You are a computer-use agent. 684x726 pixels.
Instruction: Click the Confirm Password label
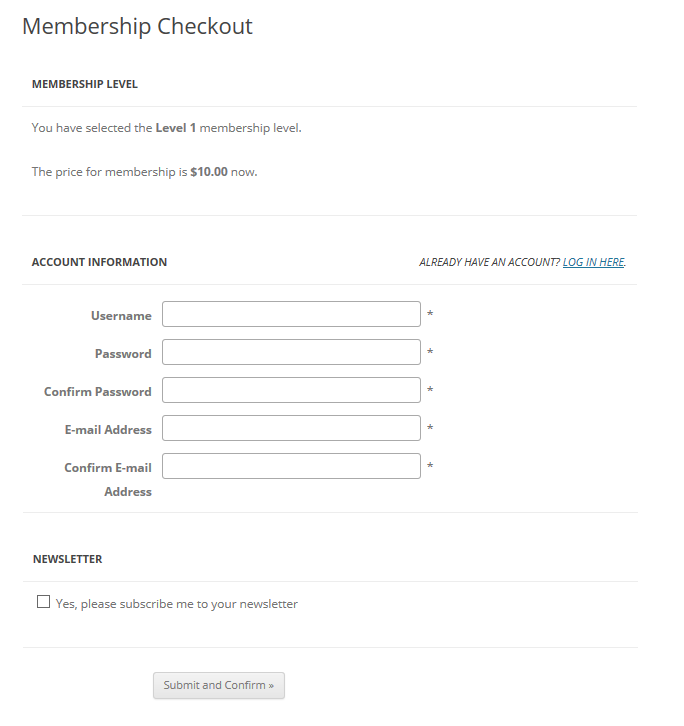(x=98, y=392)
